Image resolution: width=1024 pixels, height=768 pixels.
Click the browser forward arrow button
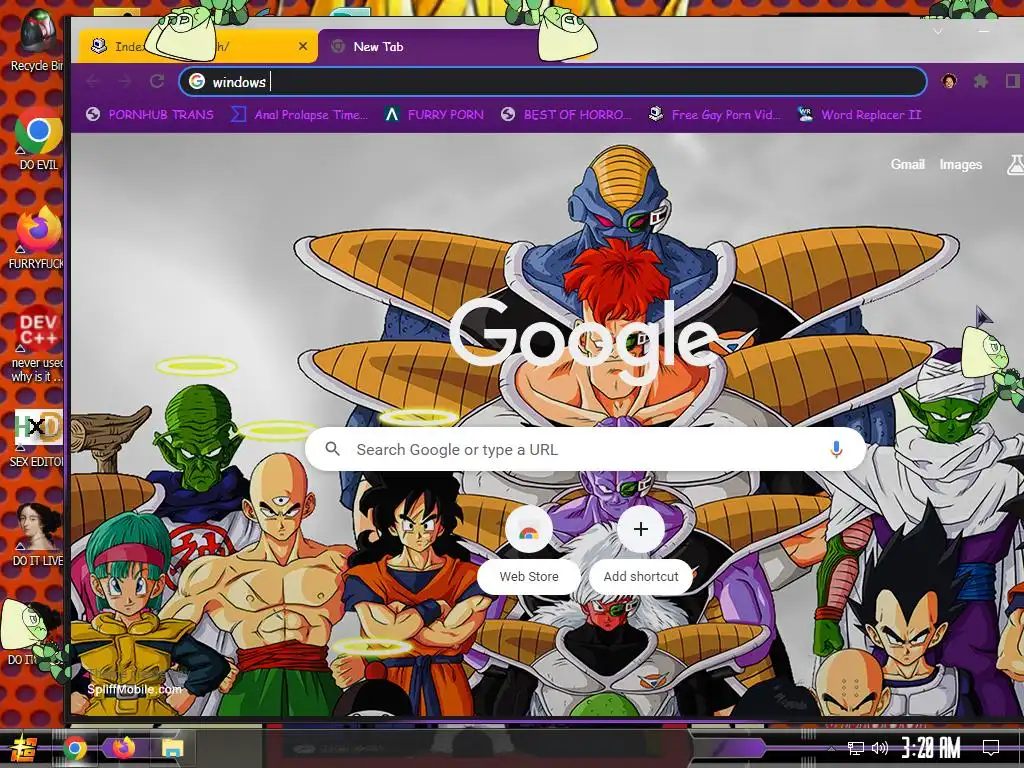tap(125, 82)
